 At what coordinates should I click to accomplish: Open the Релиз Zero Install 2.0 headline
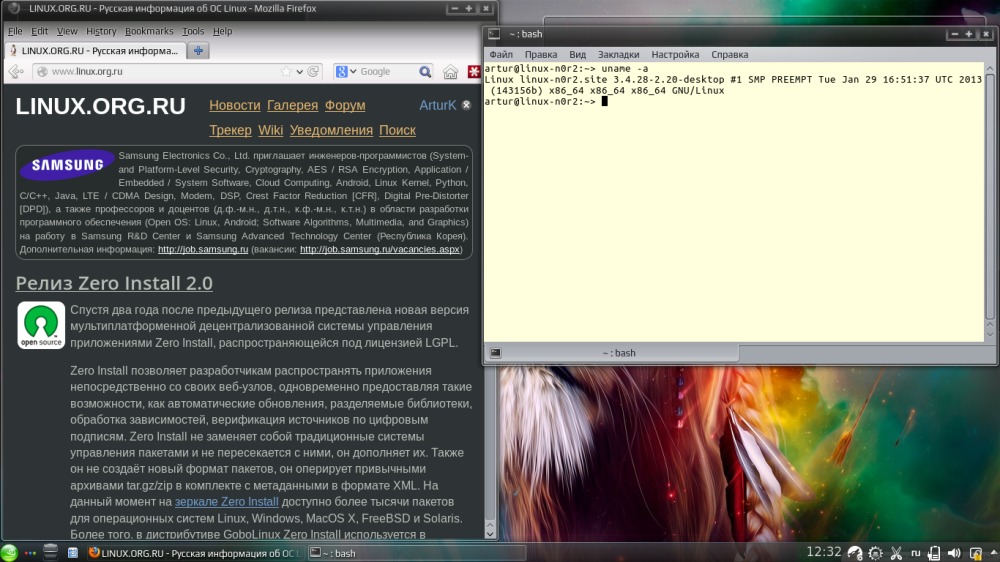click(x=114, y=283)
